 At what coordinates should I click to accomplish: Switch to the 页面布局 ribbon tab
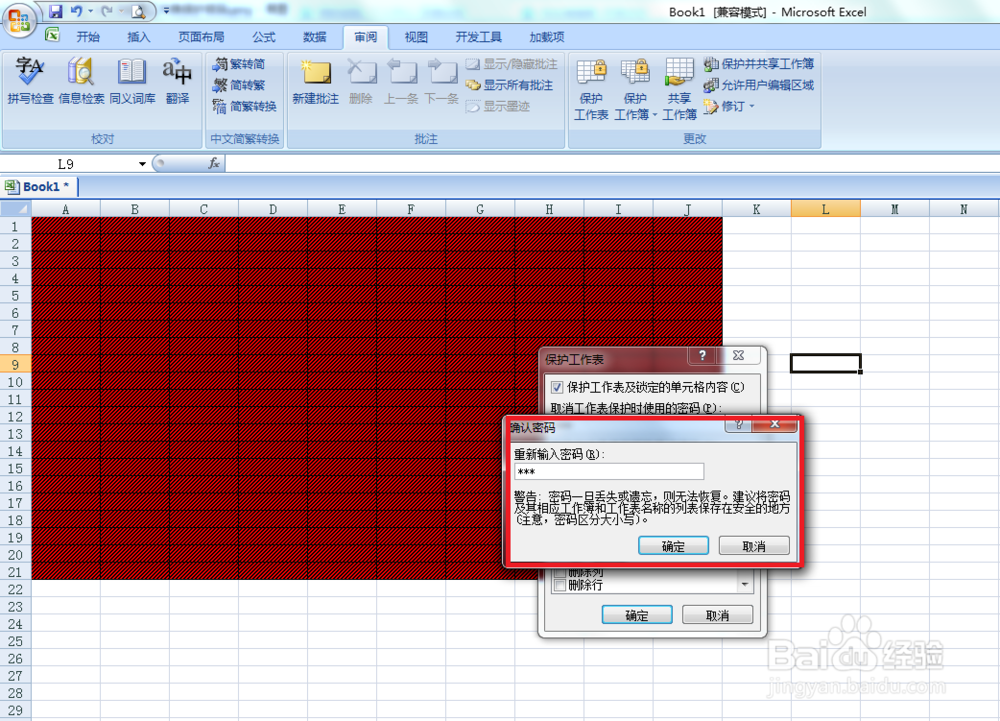[201, 37]
